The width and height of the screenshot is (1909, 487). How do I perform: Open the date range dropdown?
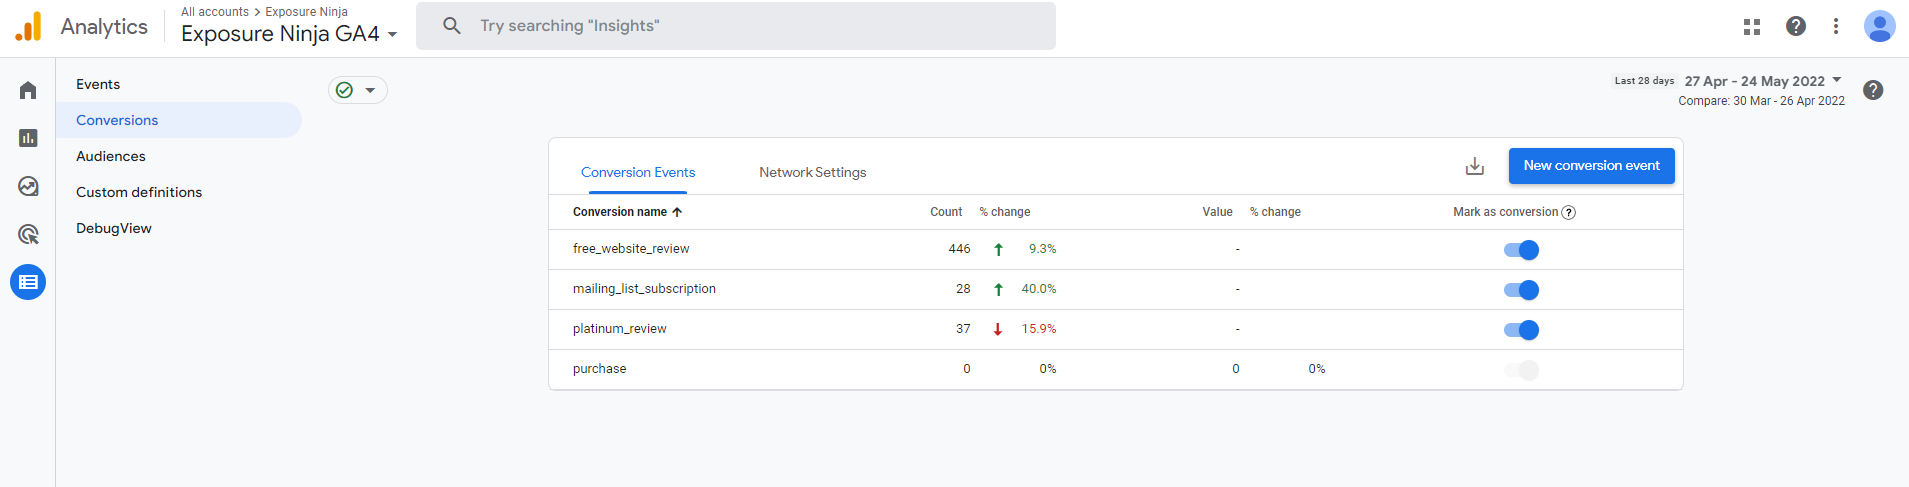click(x=1763, y=81)
